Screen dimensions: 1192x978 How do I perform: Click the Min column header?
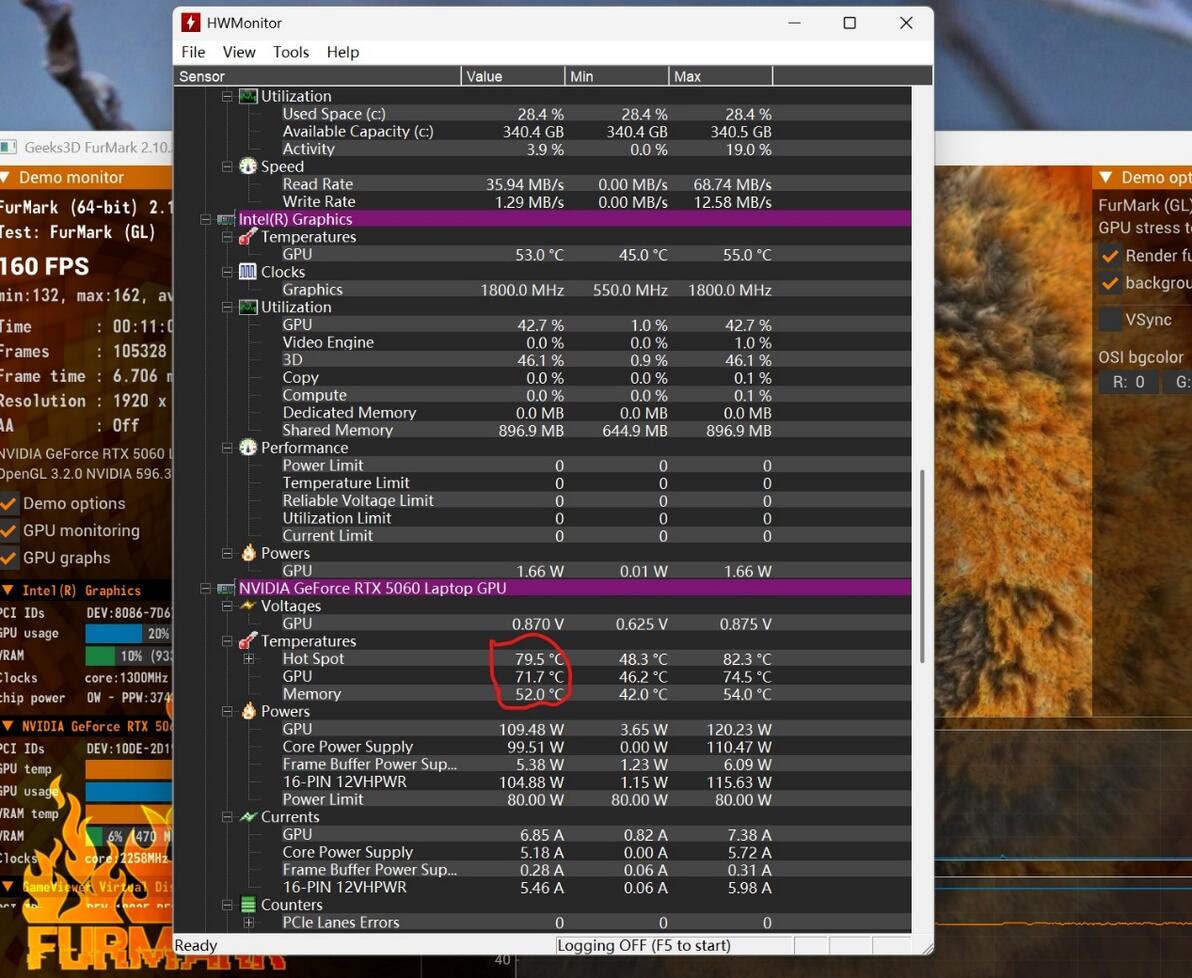[x=617, y=76]
